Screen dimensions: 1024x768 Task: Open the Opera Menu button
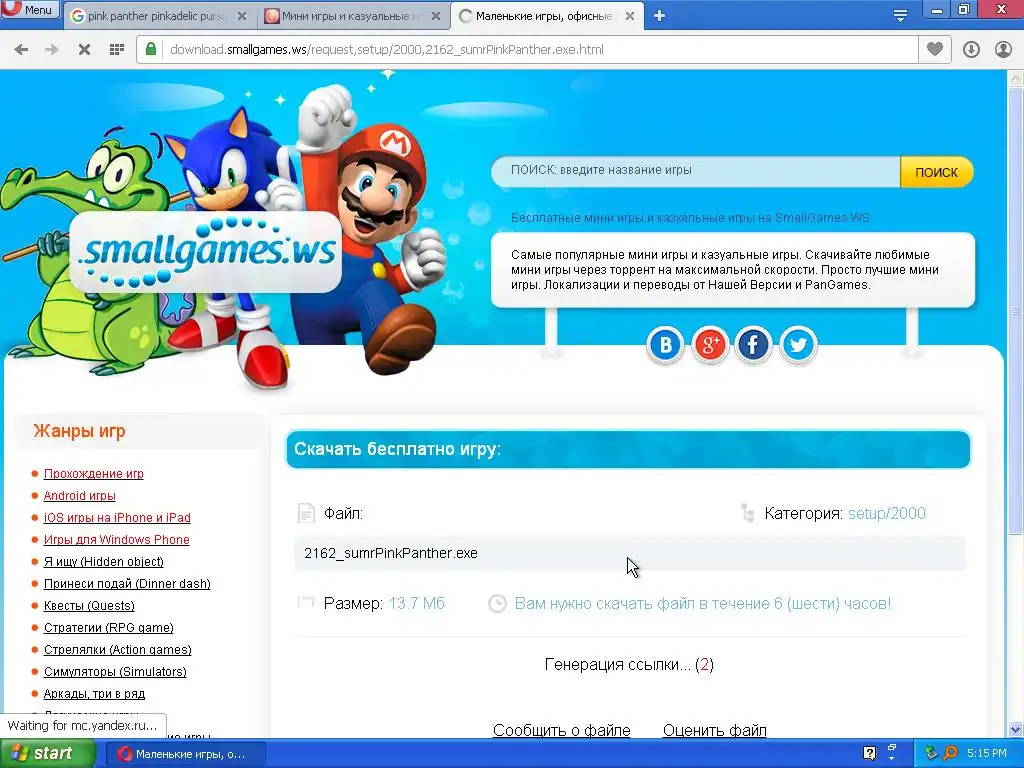point(30,10)
